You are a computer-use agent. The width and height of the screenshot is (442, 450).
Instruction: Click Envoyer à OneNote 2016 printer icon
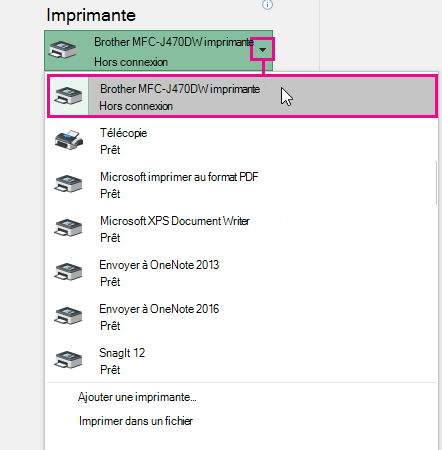coord(68,316)
